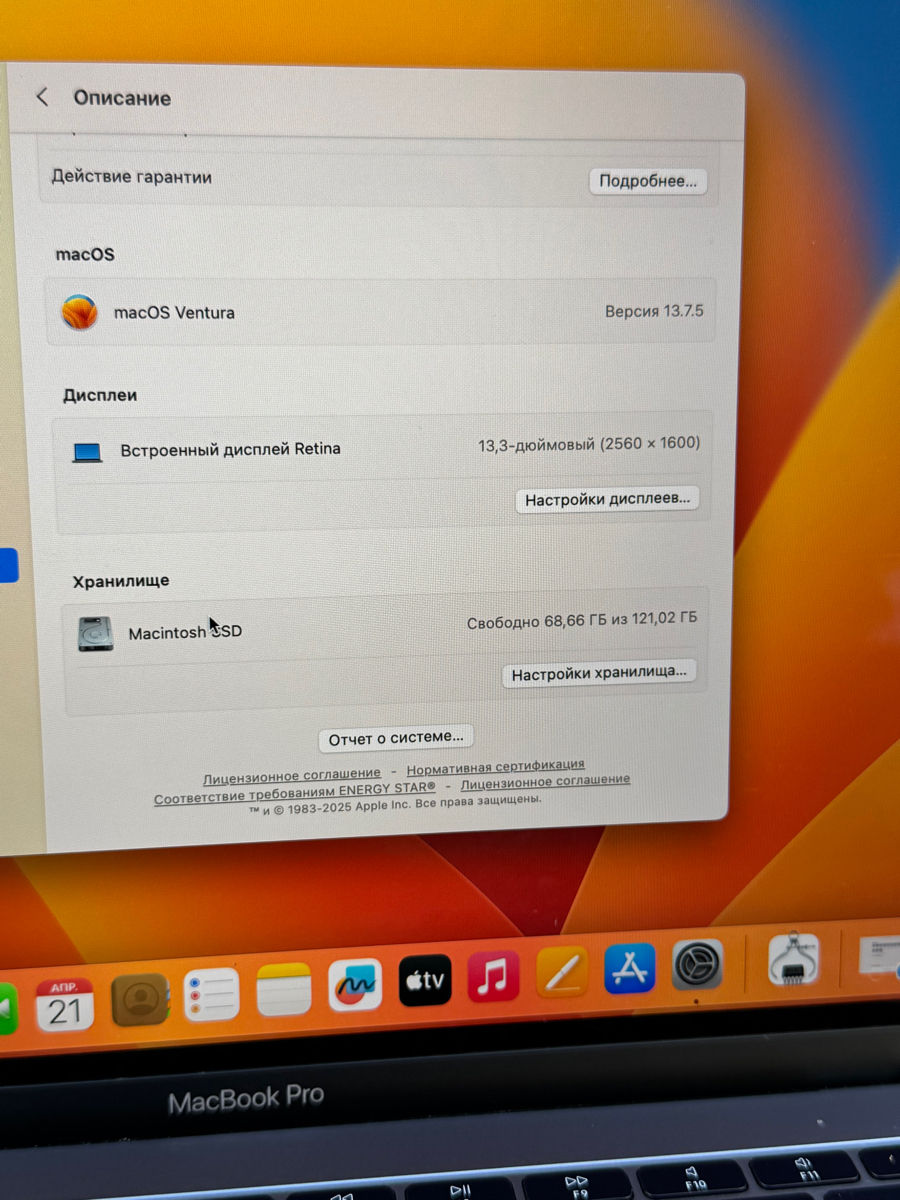Open Notes from the Dock
This screenshot has height=1200, width=900.
tap(284, 990)
